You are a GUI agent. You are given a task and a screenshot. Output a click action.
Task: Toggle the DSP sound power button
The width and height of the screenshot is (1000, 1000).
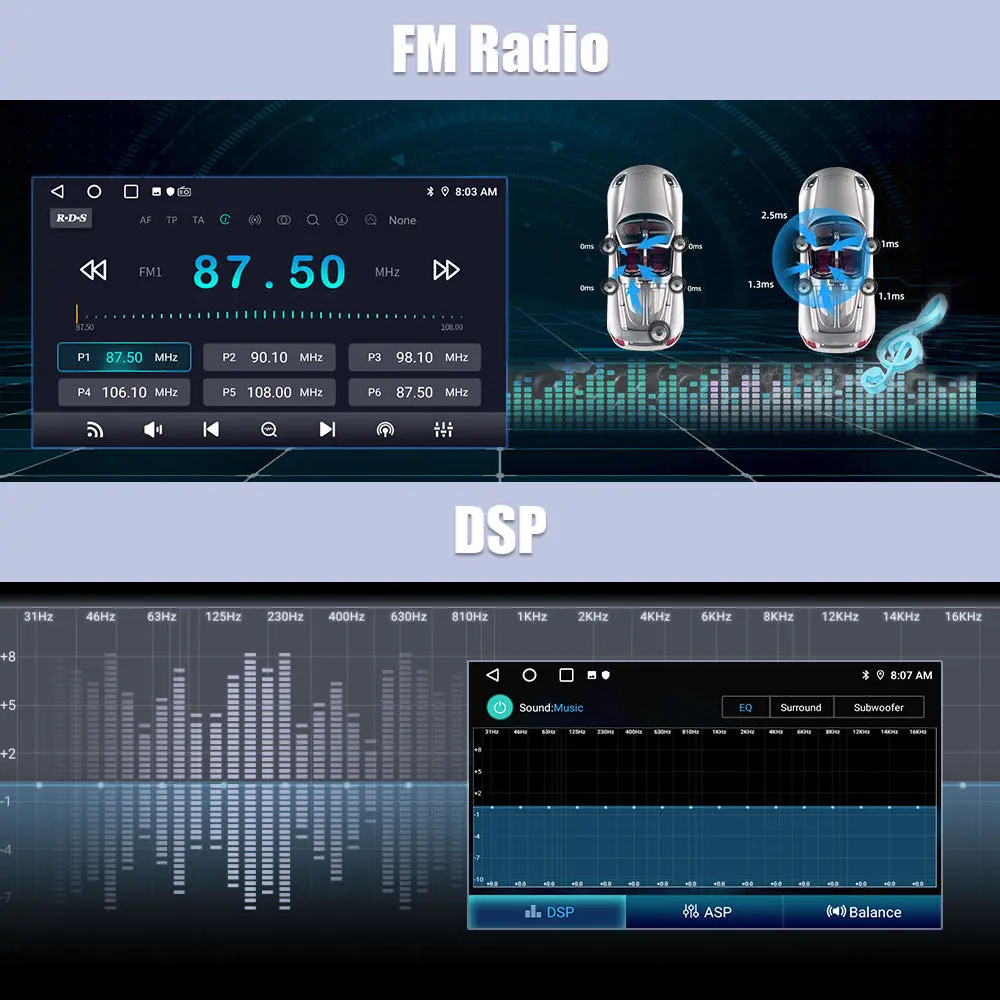pos(499,707)
